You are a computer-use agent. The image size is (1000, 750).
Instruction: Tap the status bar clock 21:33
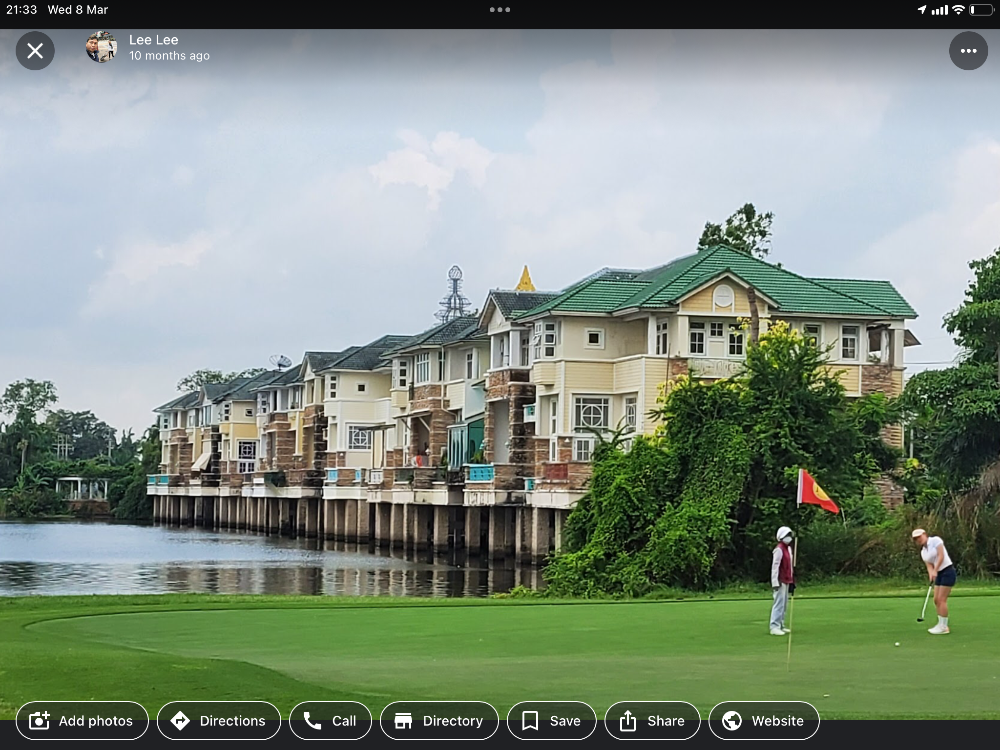[x=22, y=10]
